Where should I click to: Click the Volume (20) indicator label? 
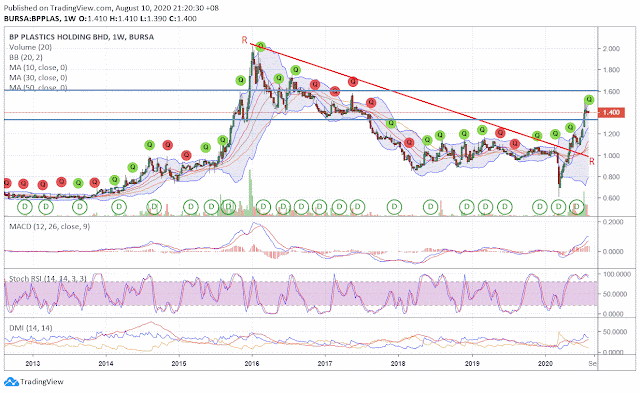(x=31, y=47)
